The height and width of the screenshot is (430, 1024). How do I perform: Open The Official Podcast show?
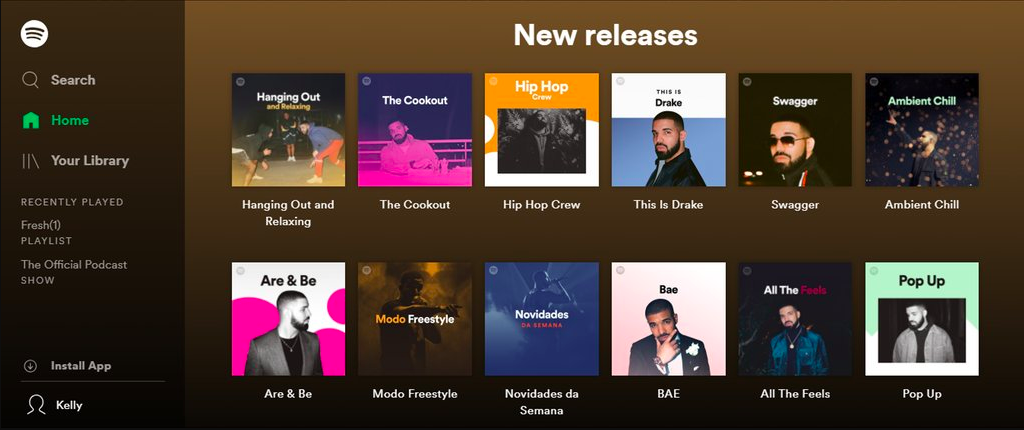74,265
